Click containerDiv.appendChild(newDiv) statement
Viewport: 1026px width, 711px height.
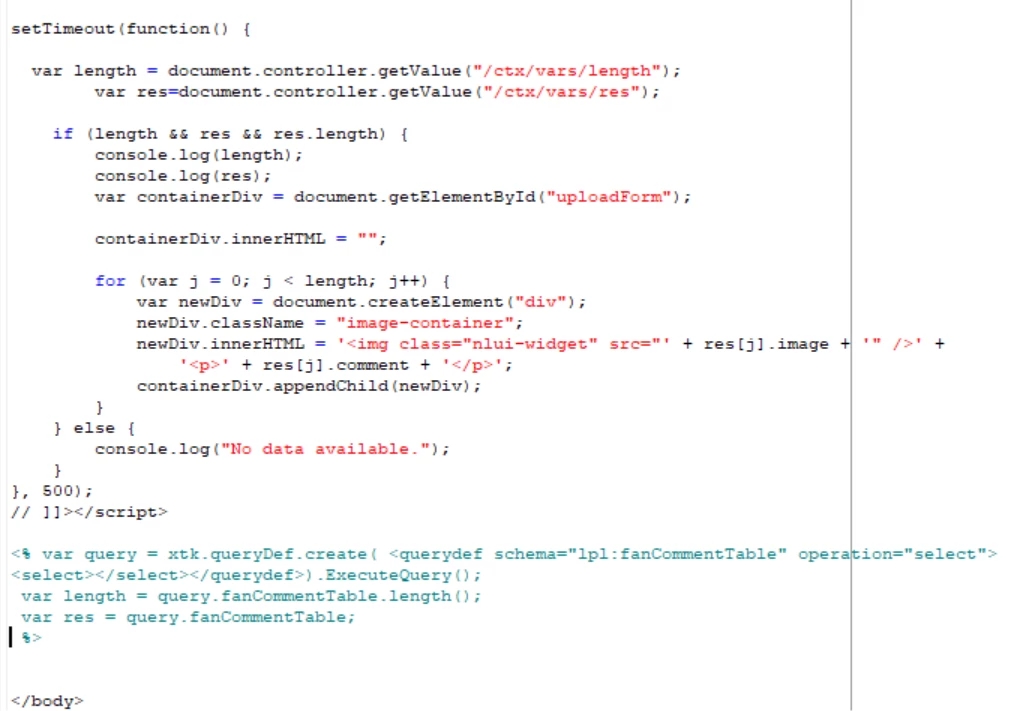pos(309,386)
